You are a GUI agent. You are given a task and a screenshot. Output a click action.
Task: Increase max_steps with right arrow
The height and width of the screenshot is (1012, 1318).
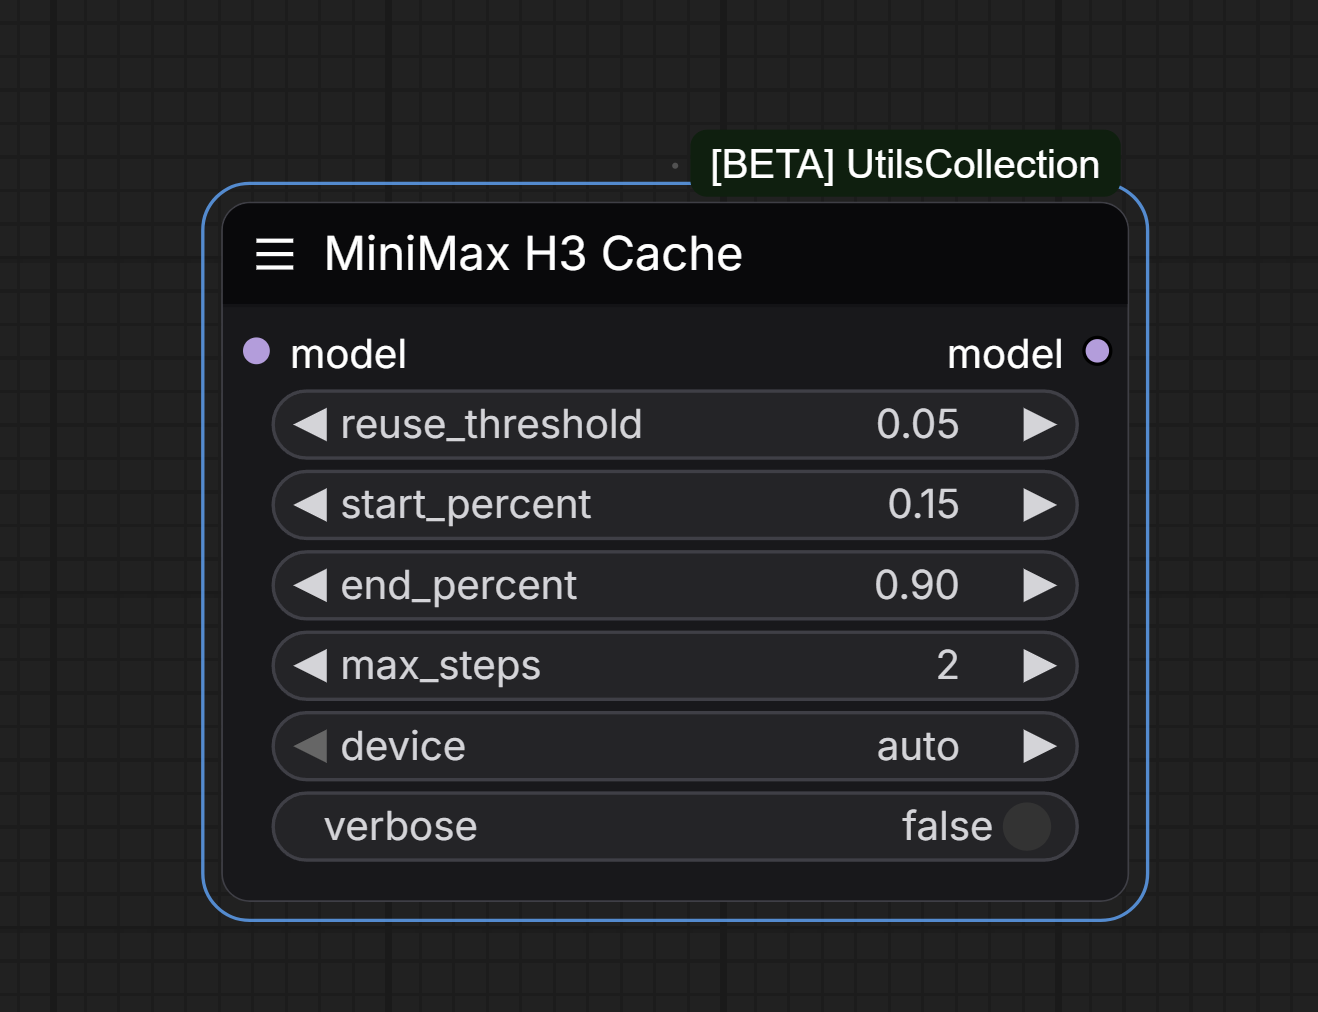coord(1040,666)
